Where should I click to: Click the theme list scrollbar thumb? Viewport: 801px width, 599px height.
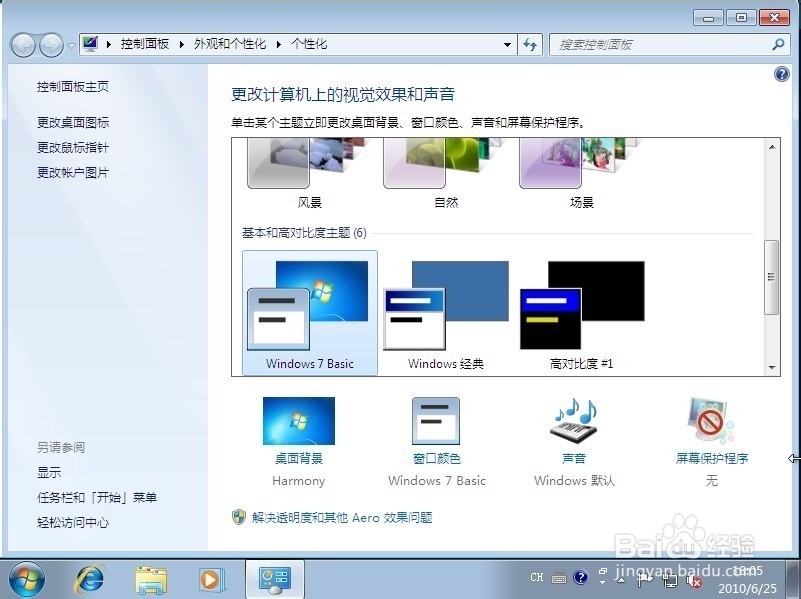pyautogui.click(x=771, y=277)
